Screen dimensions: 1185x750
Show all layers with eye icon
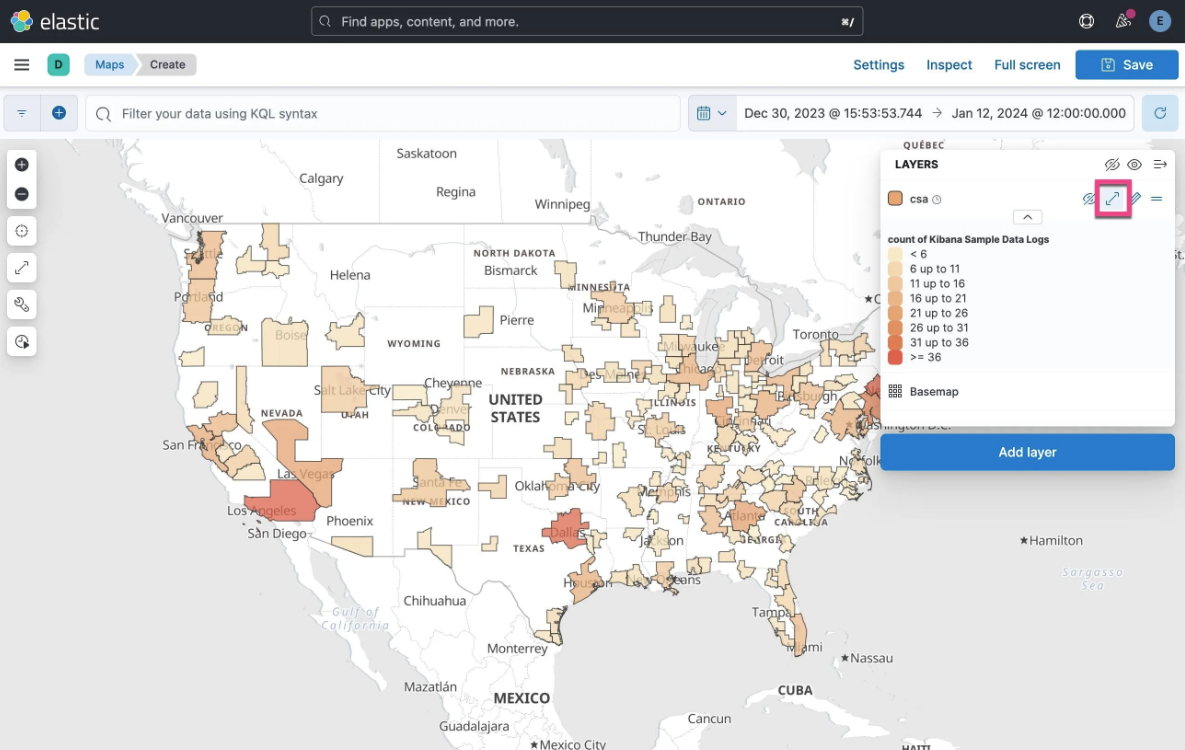pyautogui.click(x=1135, y=165)
